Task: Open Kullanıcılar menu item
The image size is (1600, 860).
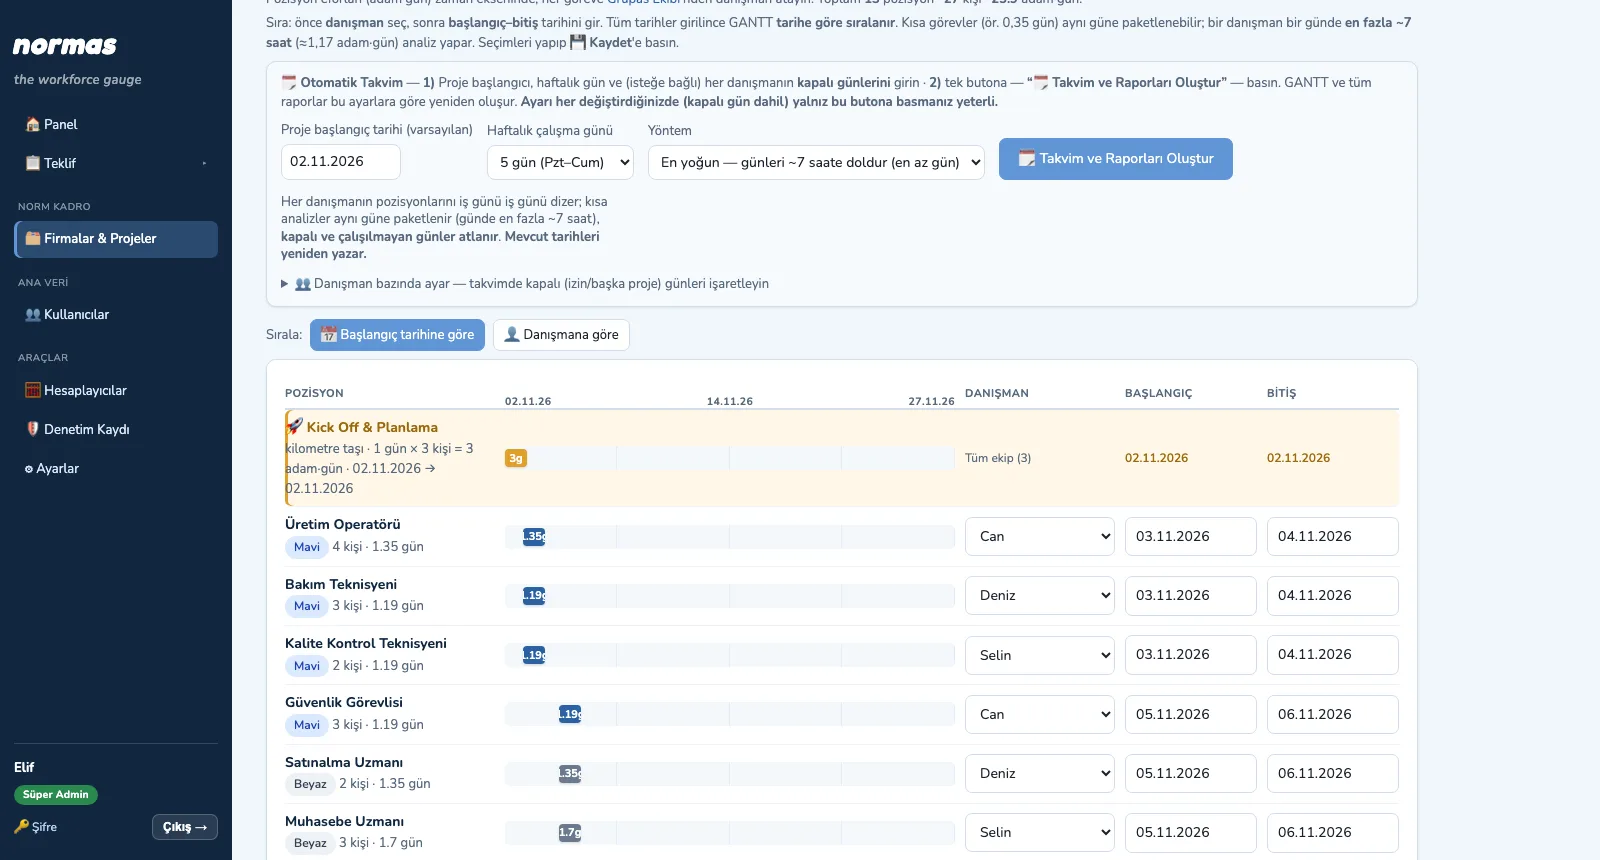Action: click(116, 315)
